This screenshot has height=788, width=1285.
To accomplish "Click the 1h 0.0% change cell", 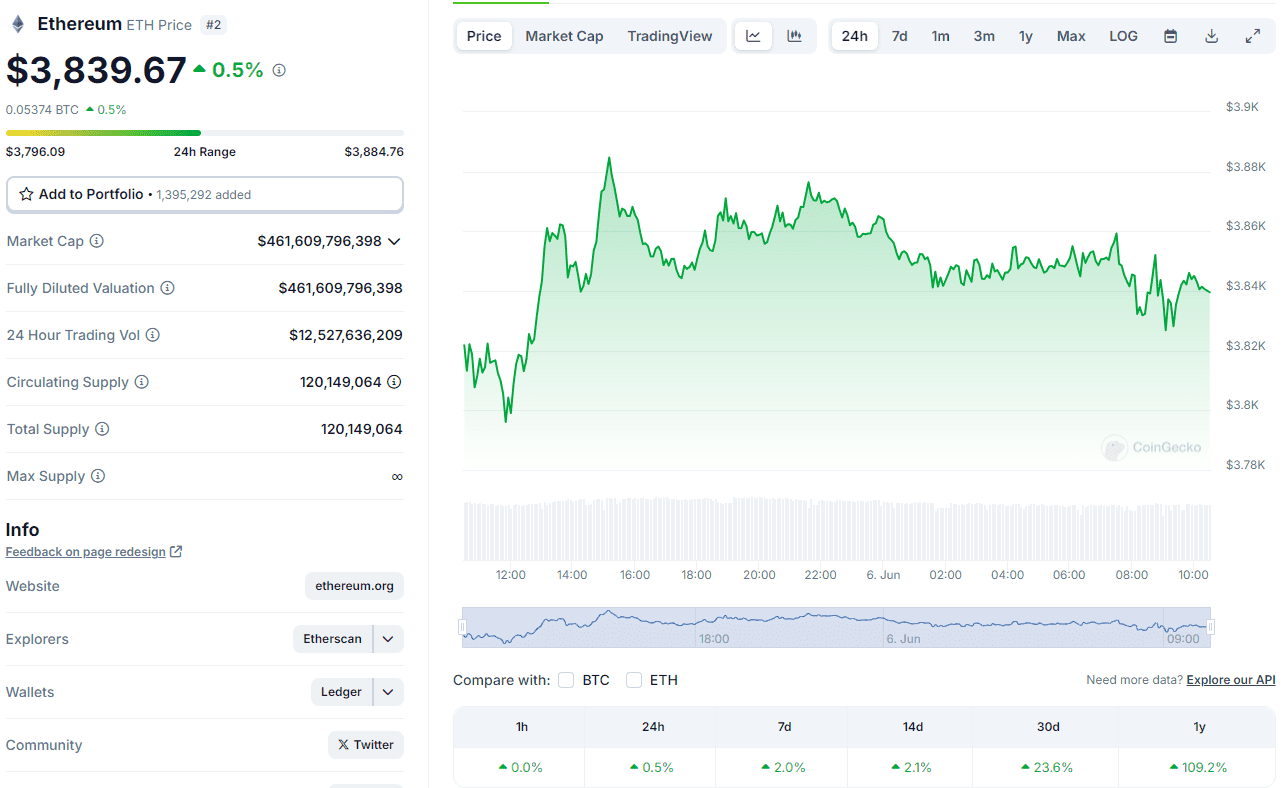I will (x=520, y=768).
